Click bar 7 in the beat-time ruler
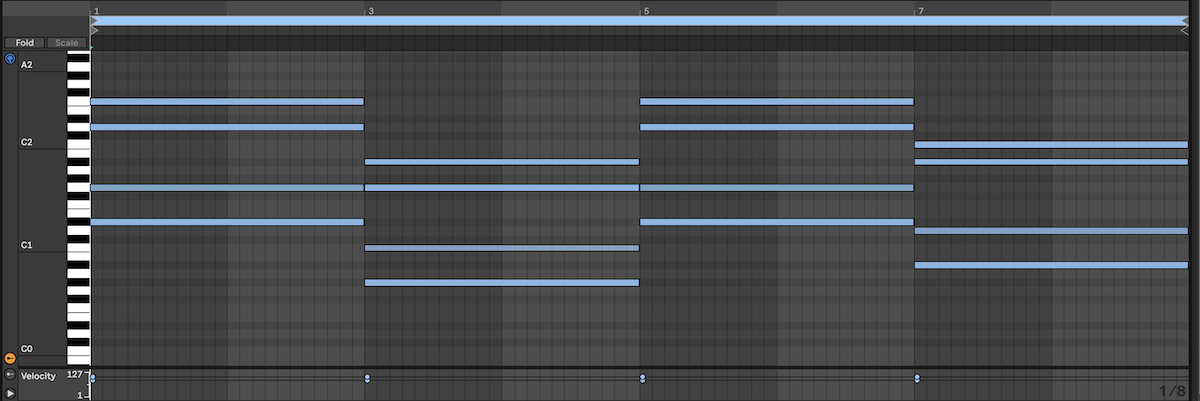The image size is (1200, 401). coord(921,10)
